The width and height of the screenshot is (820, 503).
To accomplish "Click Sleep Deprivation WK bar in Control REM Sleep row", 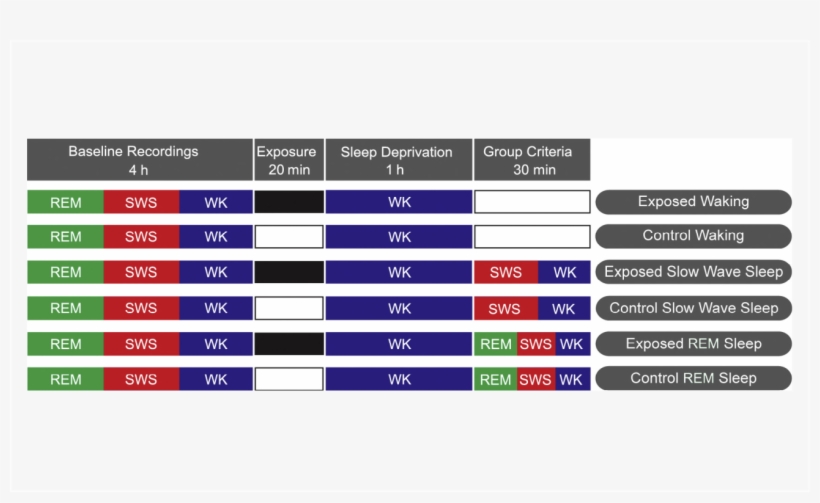I will point(399,380).
